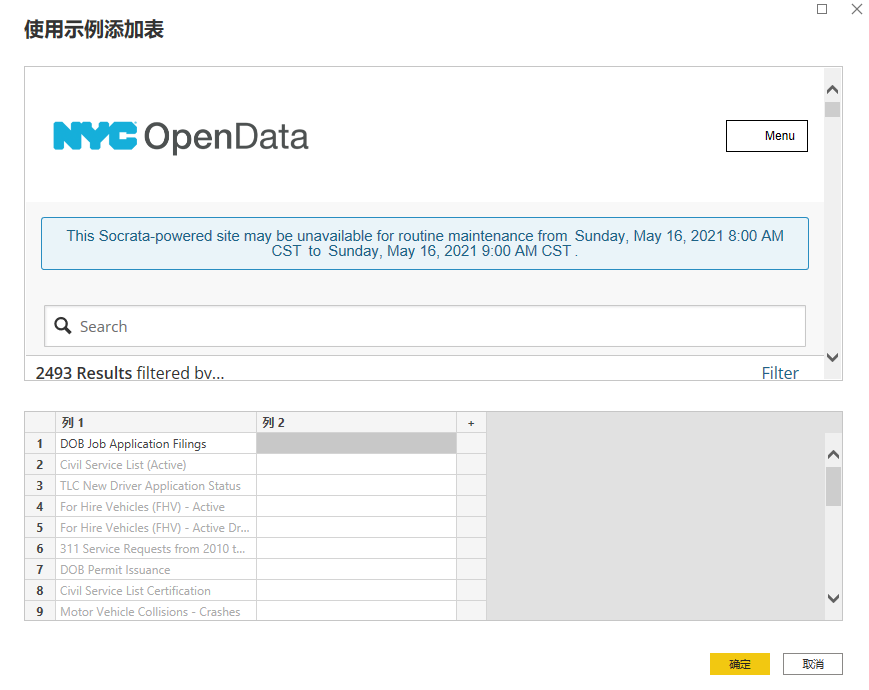Select row number 7 header
The height and width of the screenshot is (690, 869).
click(x=40, y=570)
